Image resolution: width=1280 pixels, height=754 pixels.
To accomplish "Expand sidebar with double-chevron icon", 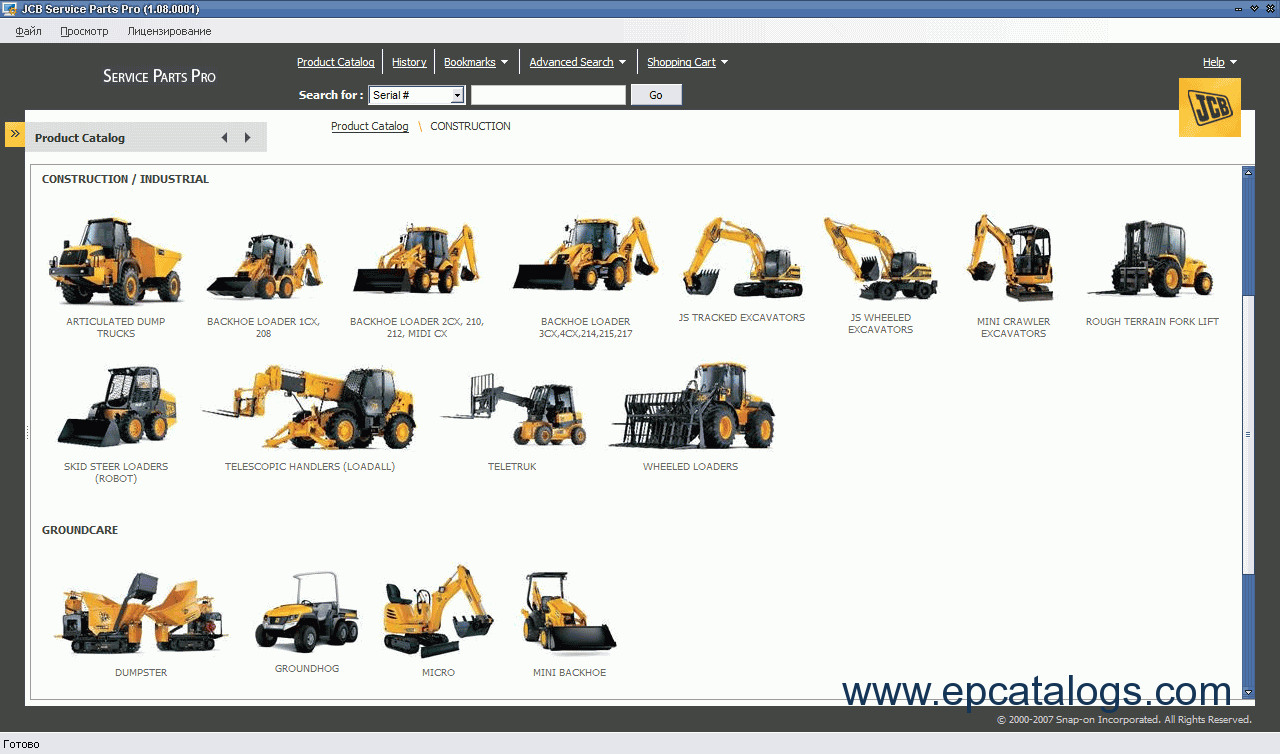I will click(15, 134).
